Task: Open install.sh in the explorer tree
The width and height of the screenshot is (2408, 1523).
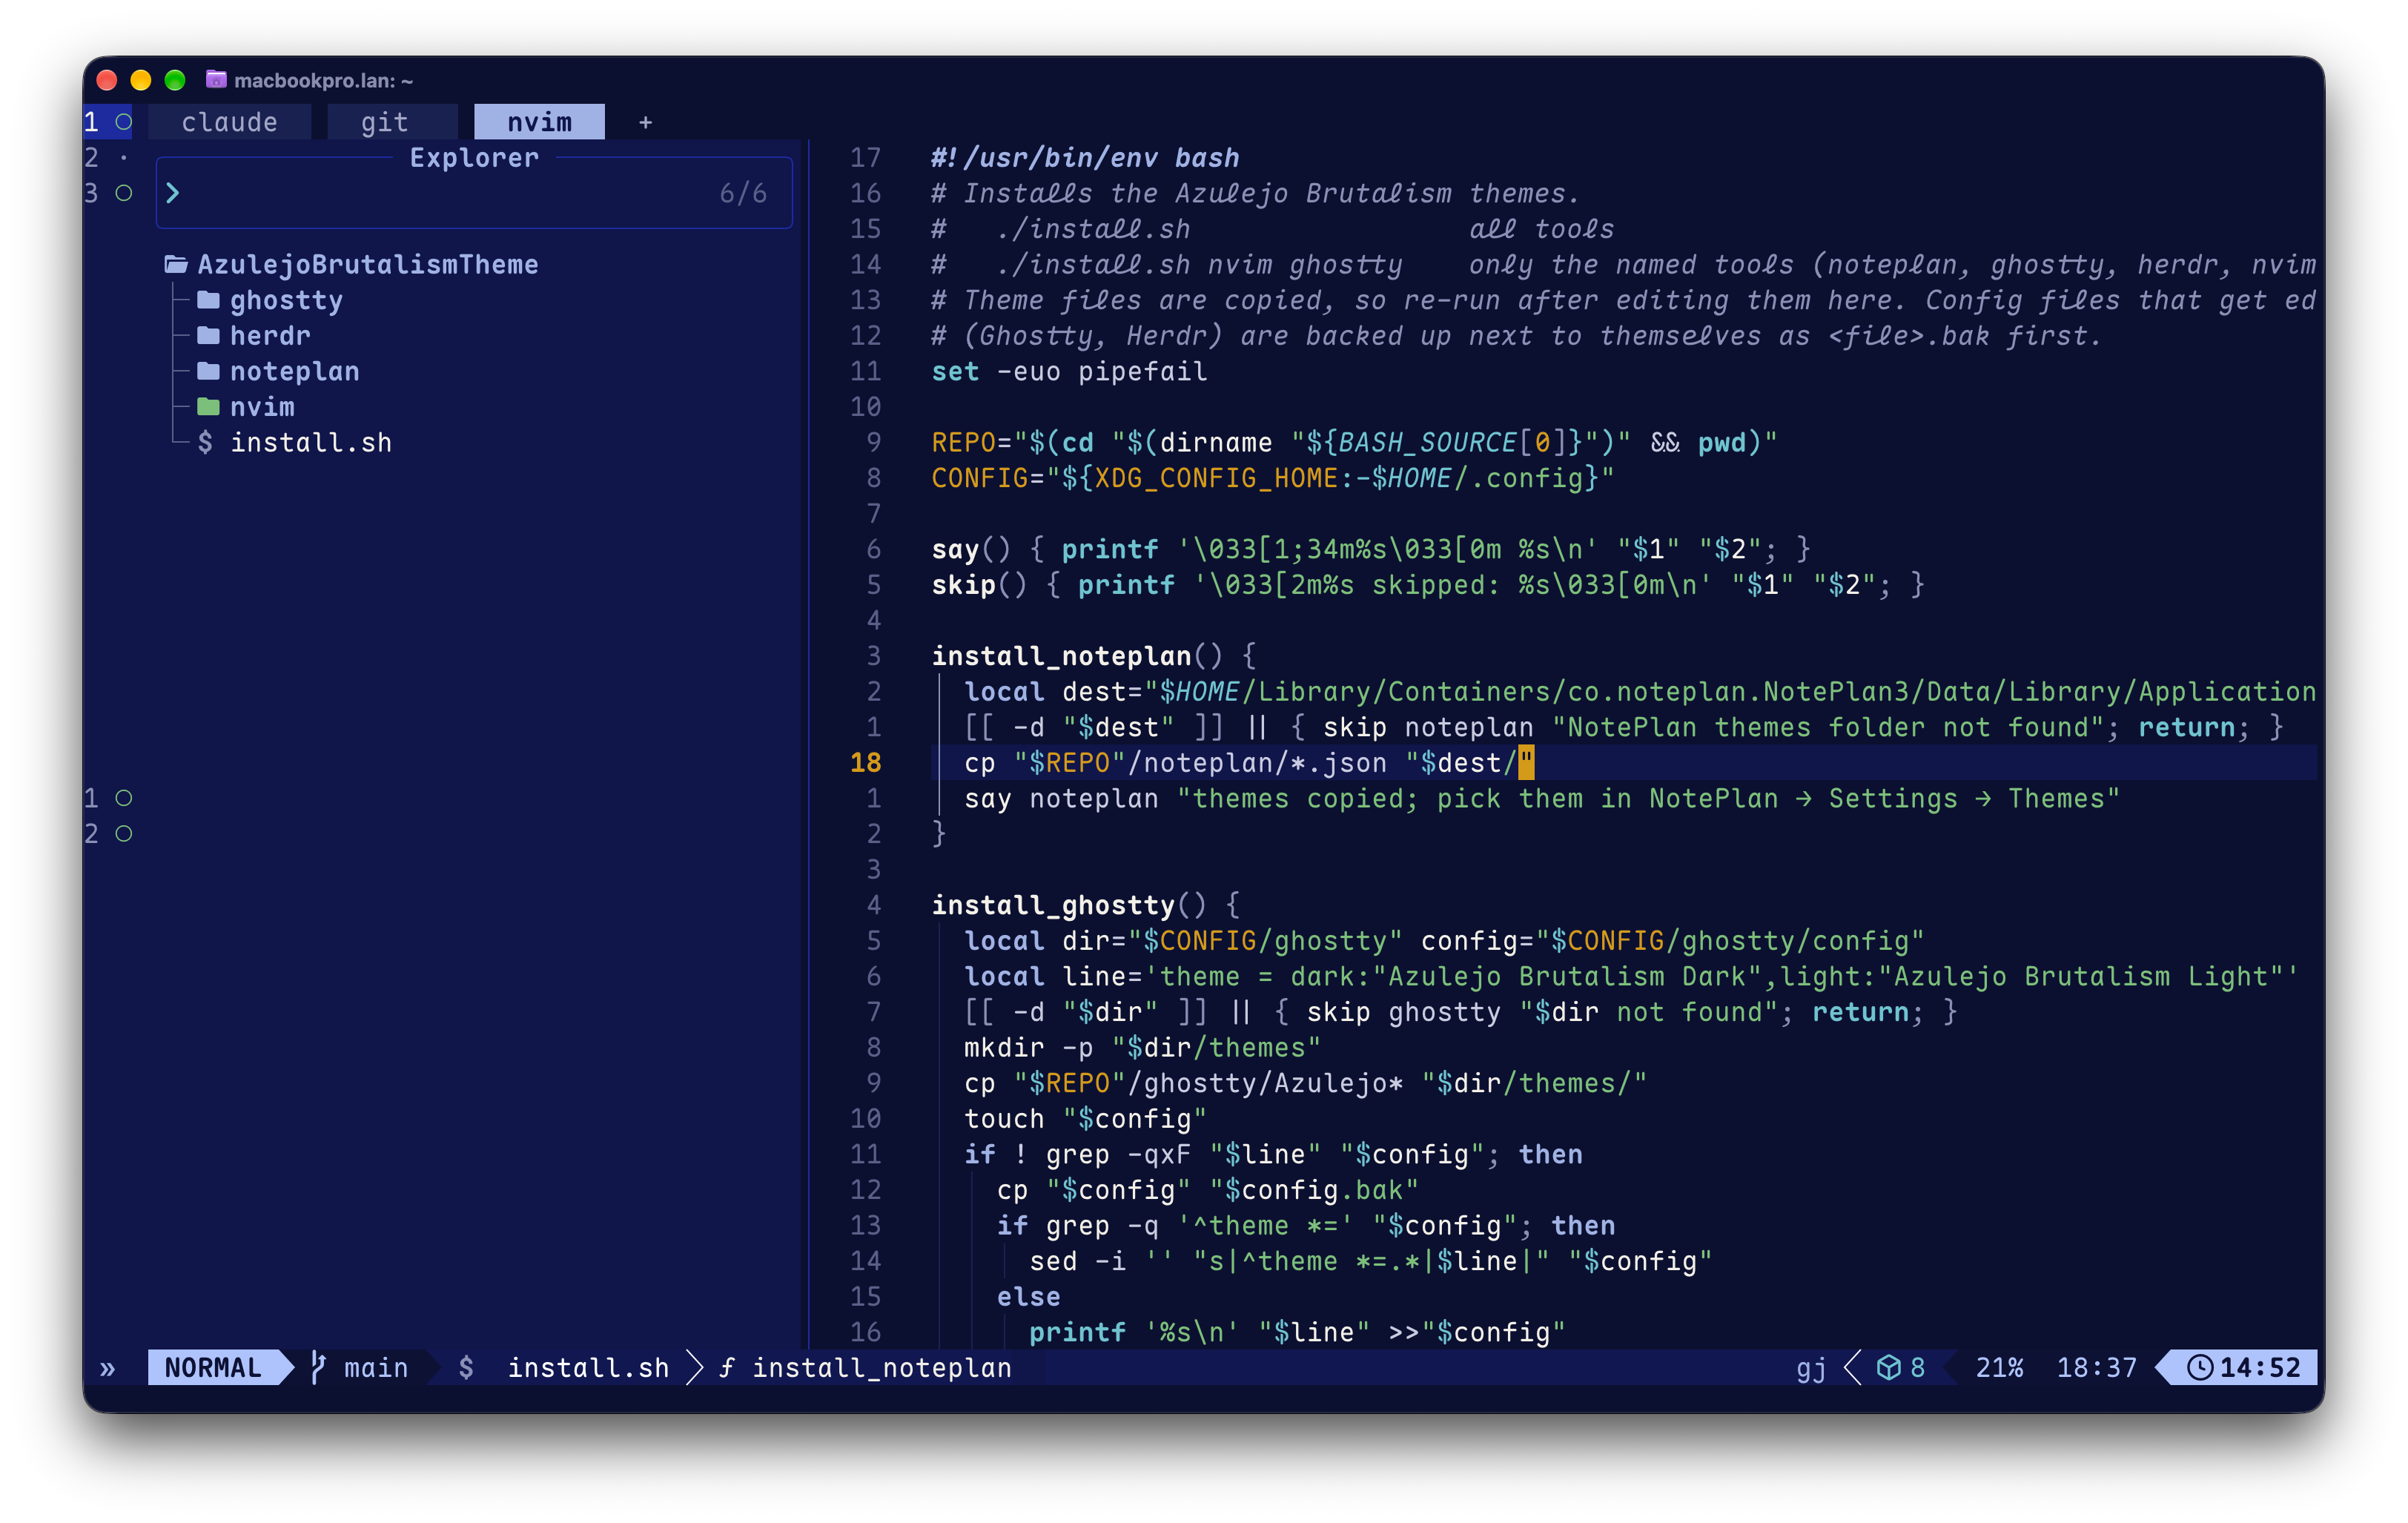Action: pyautogui.click(x=311, y=442)
